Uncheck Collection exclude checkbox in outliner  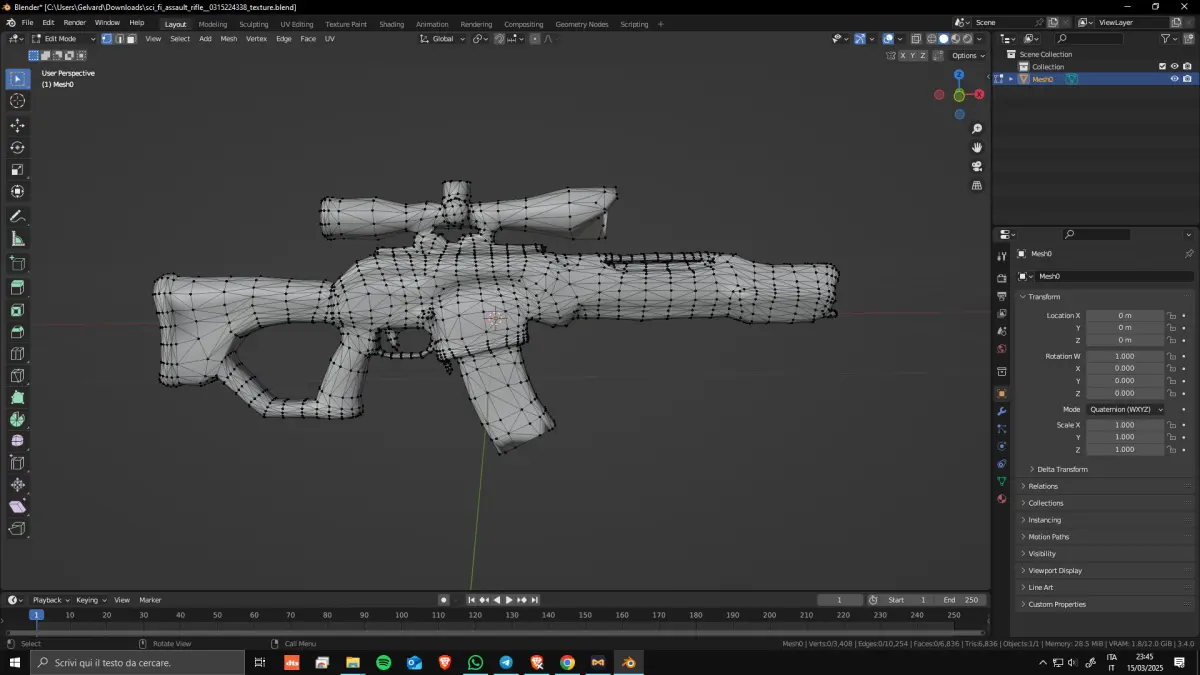pos(1162,67)
